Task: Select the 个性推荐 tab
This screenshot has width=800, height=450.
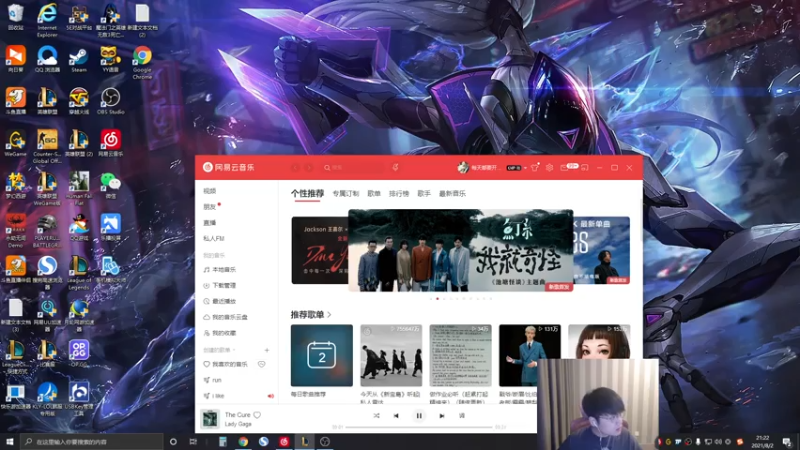Action: pos(307,194)
